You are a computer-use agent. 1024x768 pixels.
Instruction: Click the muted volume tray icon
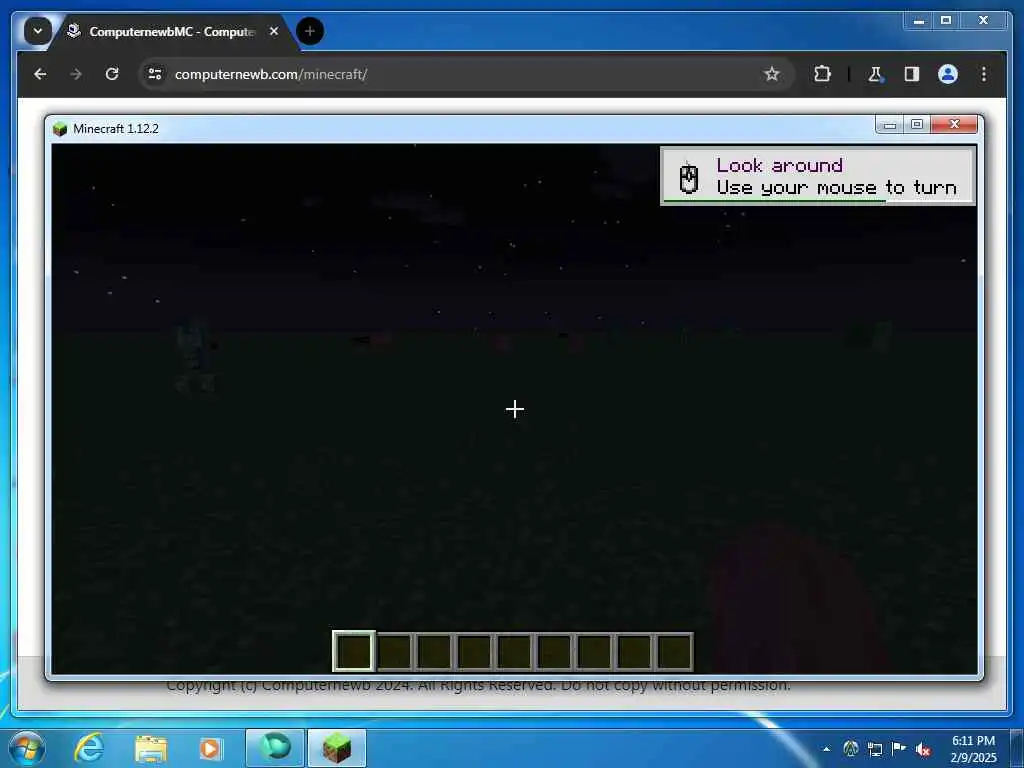pos(923,749)
